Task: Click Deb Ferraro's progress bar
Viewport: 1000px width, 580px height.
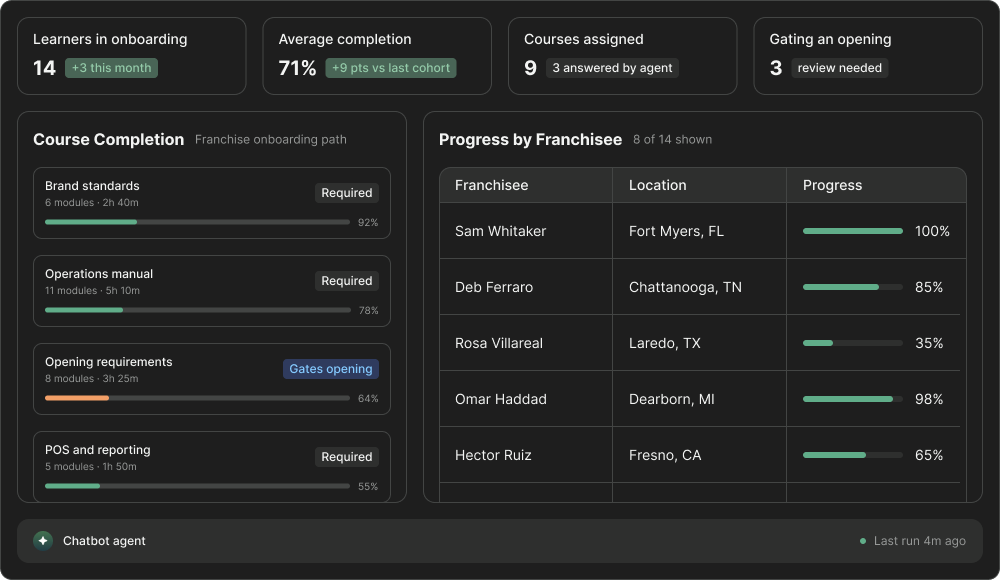Action: point(853,287)
